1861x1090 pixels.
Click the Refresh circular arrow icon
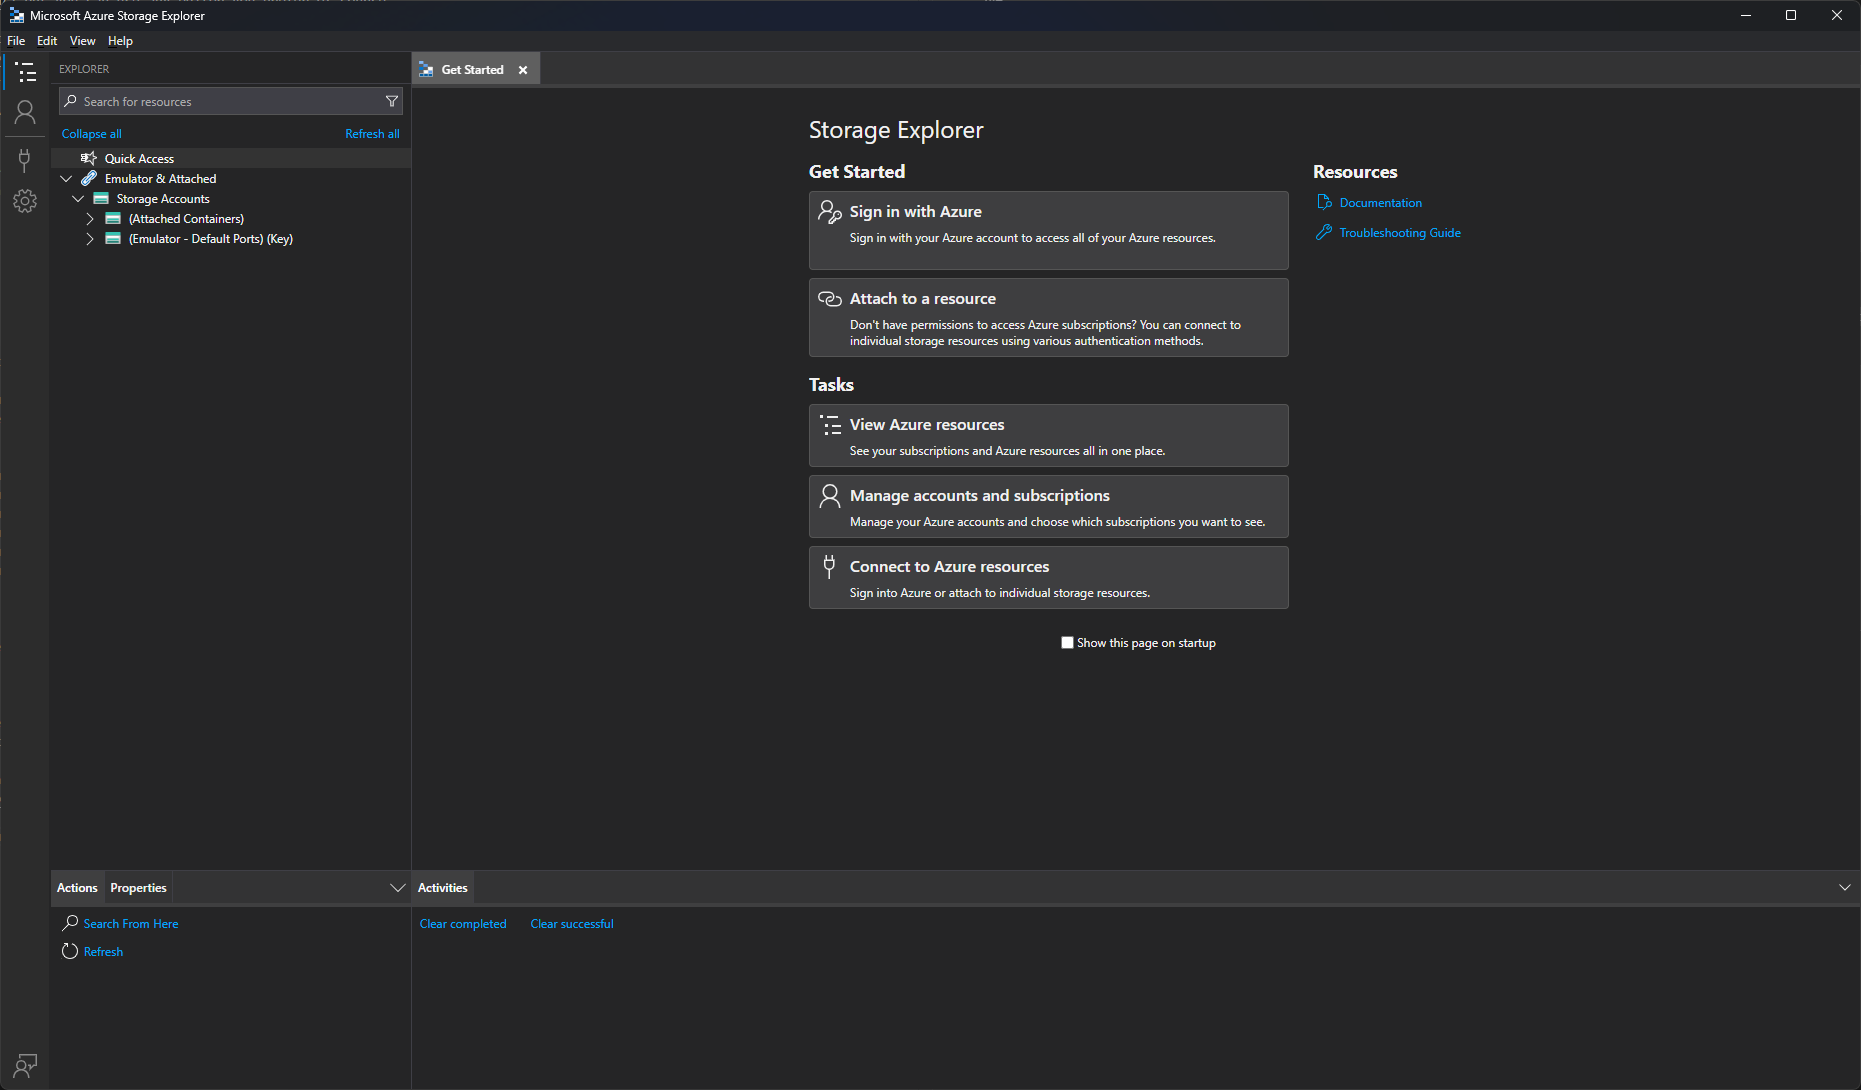pos(70,951)
